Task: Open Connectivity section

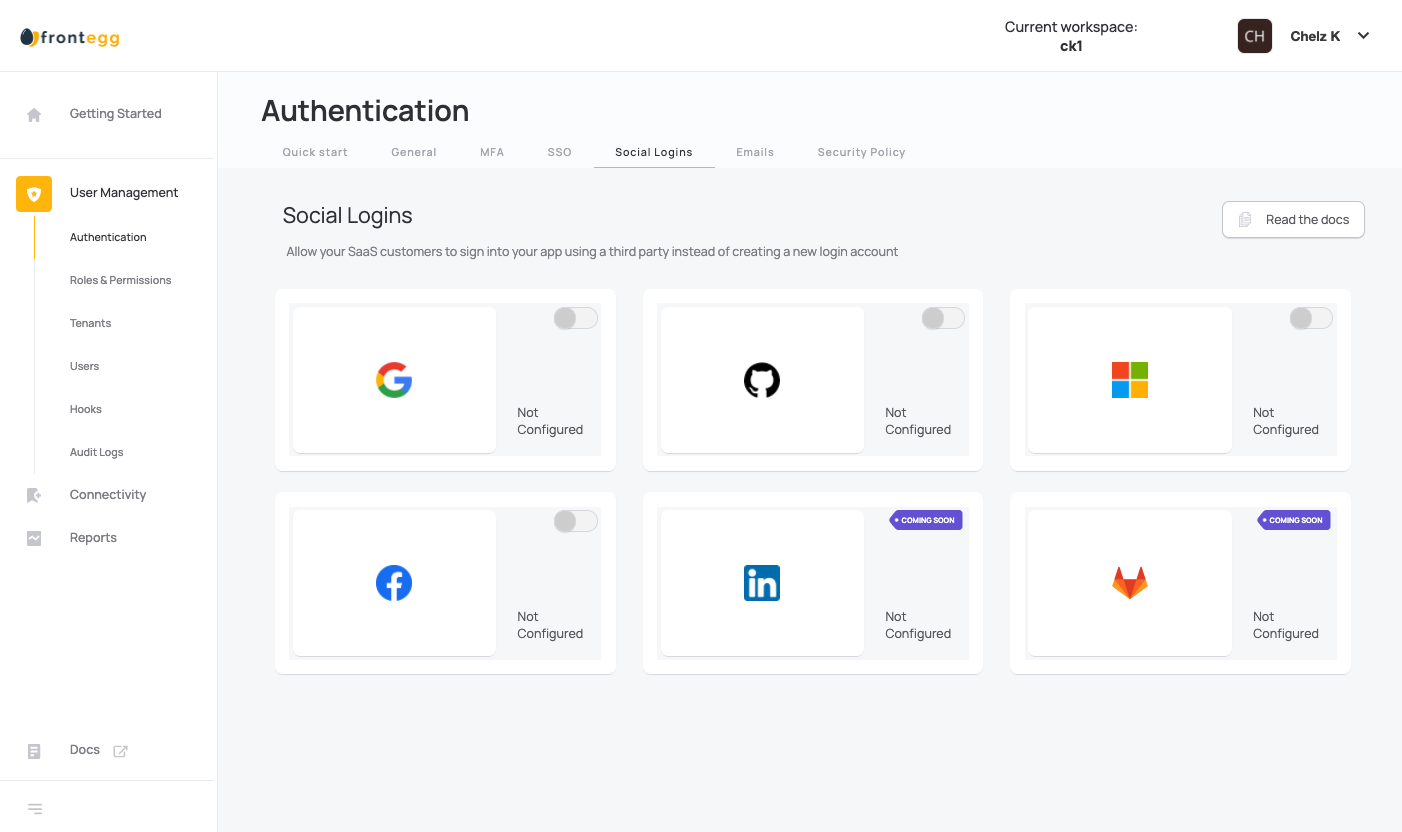Action: [108, 495]
